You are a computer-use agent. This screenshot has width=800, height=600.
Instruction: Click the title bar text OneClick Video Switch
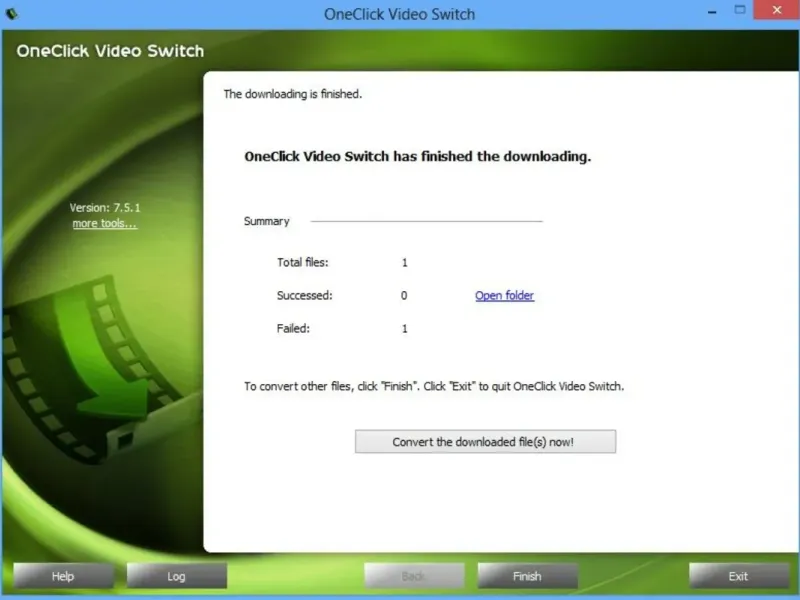(x=399, y=14)
